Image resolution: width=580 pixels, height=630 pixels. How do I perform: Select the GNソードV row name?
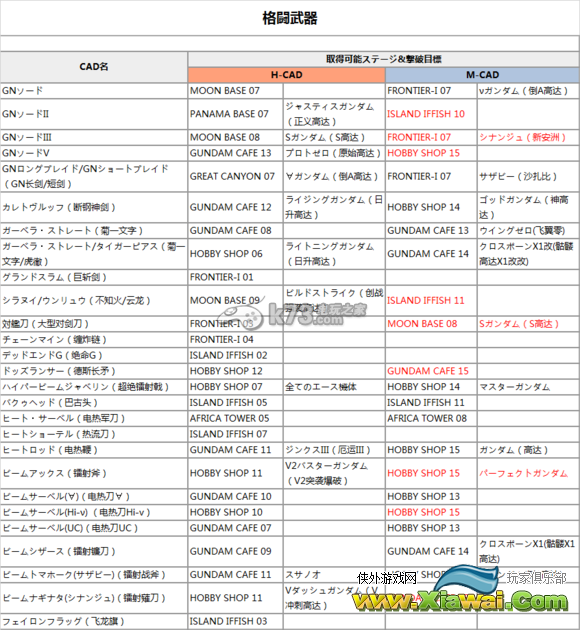94,153
